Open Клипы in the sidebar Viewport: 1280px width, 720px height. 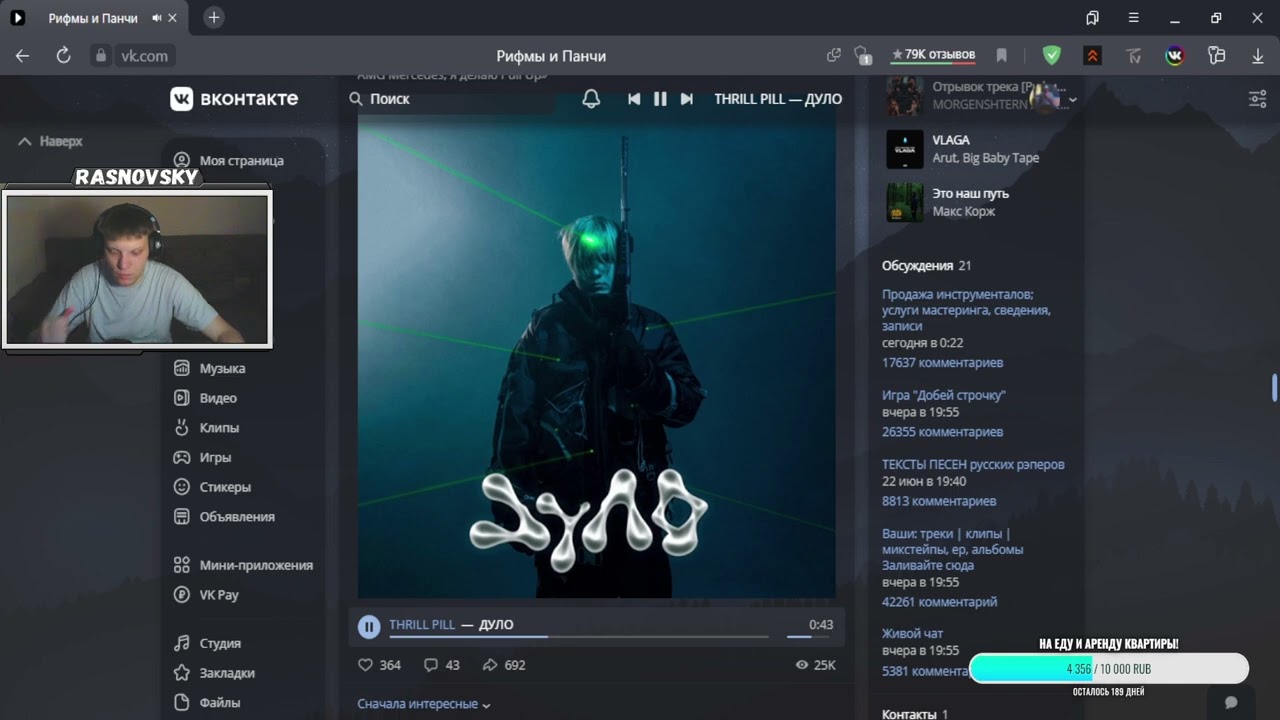(206, 427)
